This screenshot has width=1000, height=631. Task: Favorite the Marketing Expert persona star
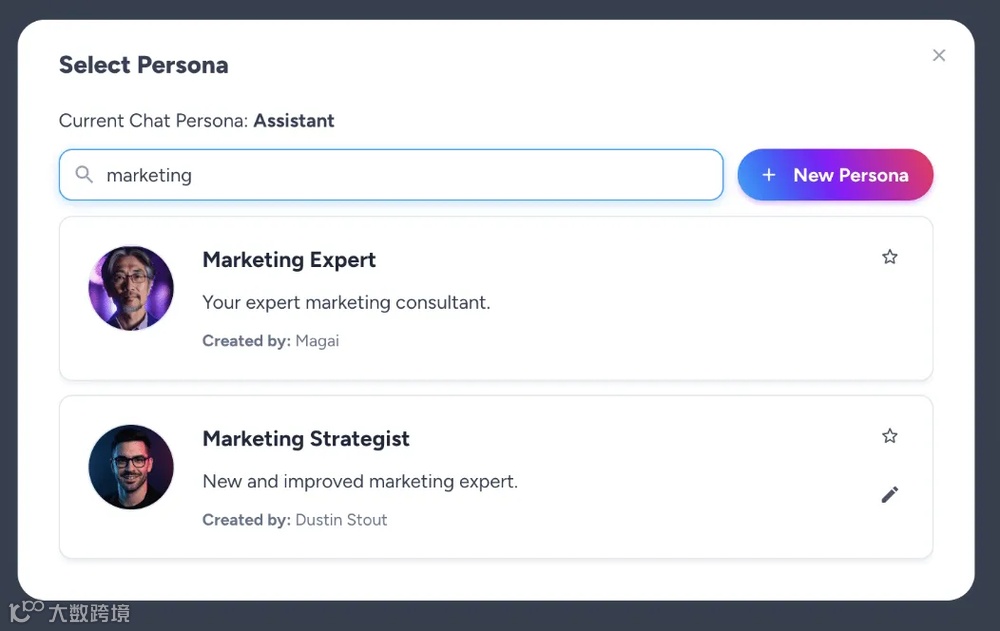click(x=890, y=257)
